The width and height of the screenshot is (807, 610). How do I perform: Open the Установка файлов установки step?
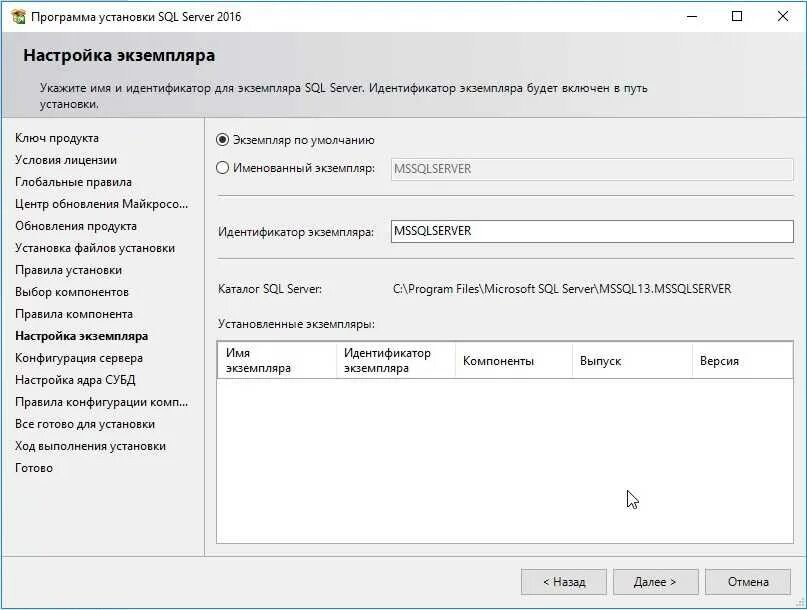point(95,248)
